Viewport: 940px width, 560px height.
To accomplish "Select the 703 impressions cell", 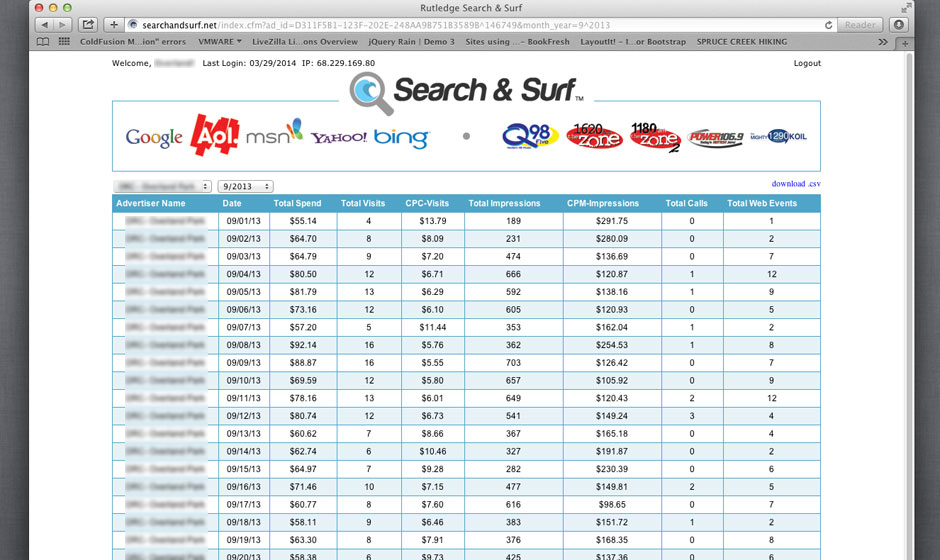I will pos(513,363).
